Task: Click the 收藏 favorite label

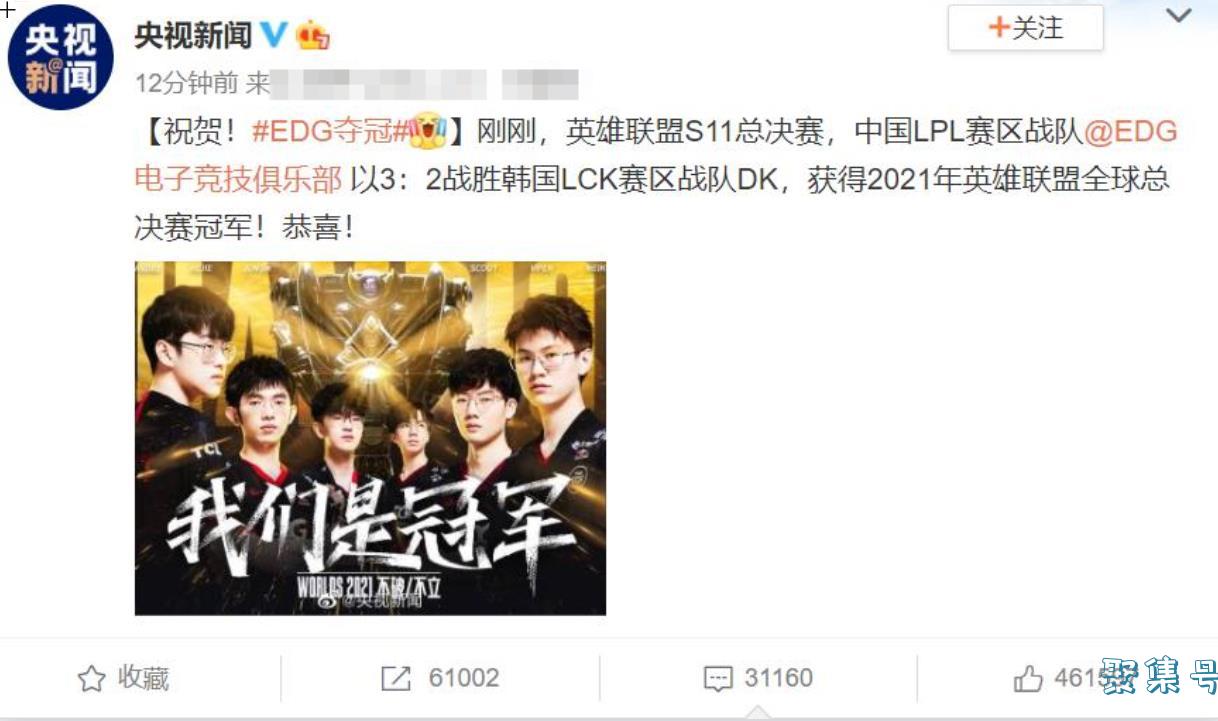Action: 143,679
